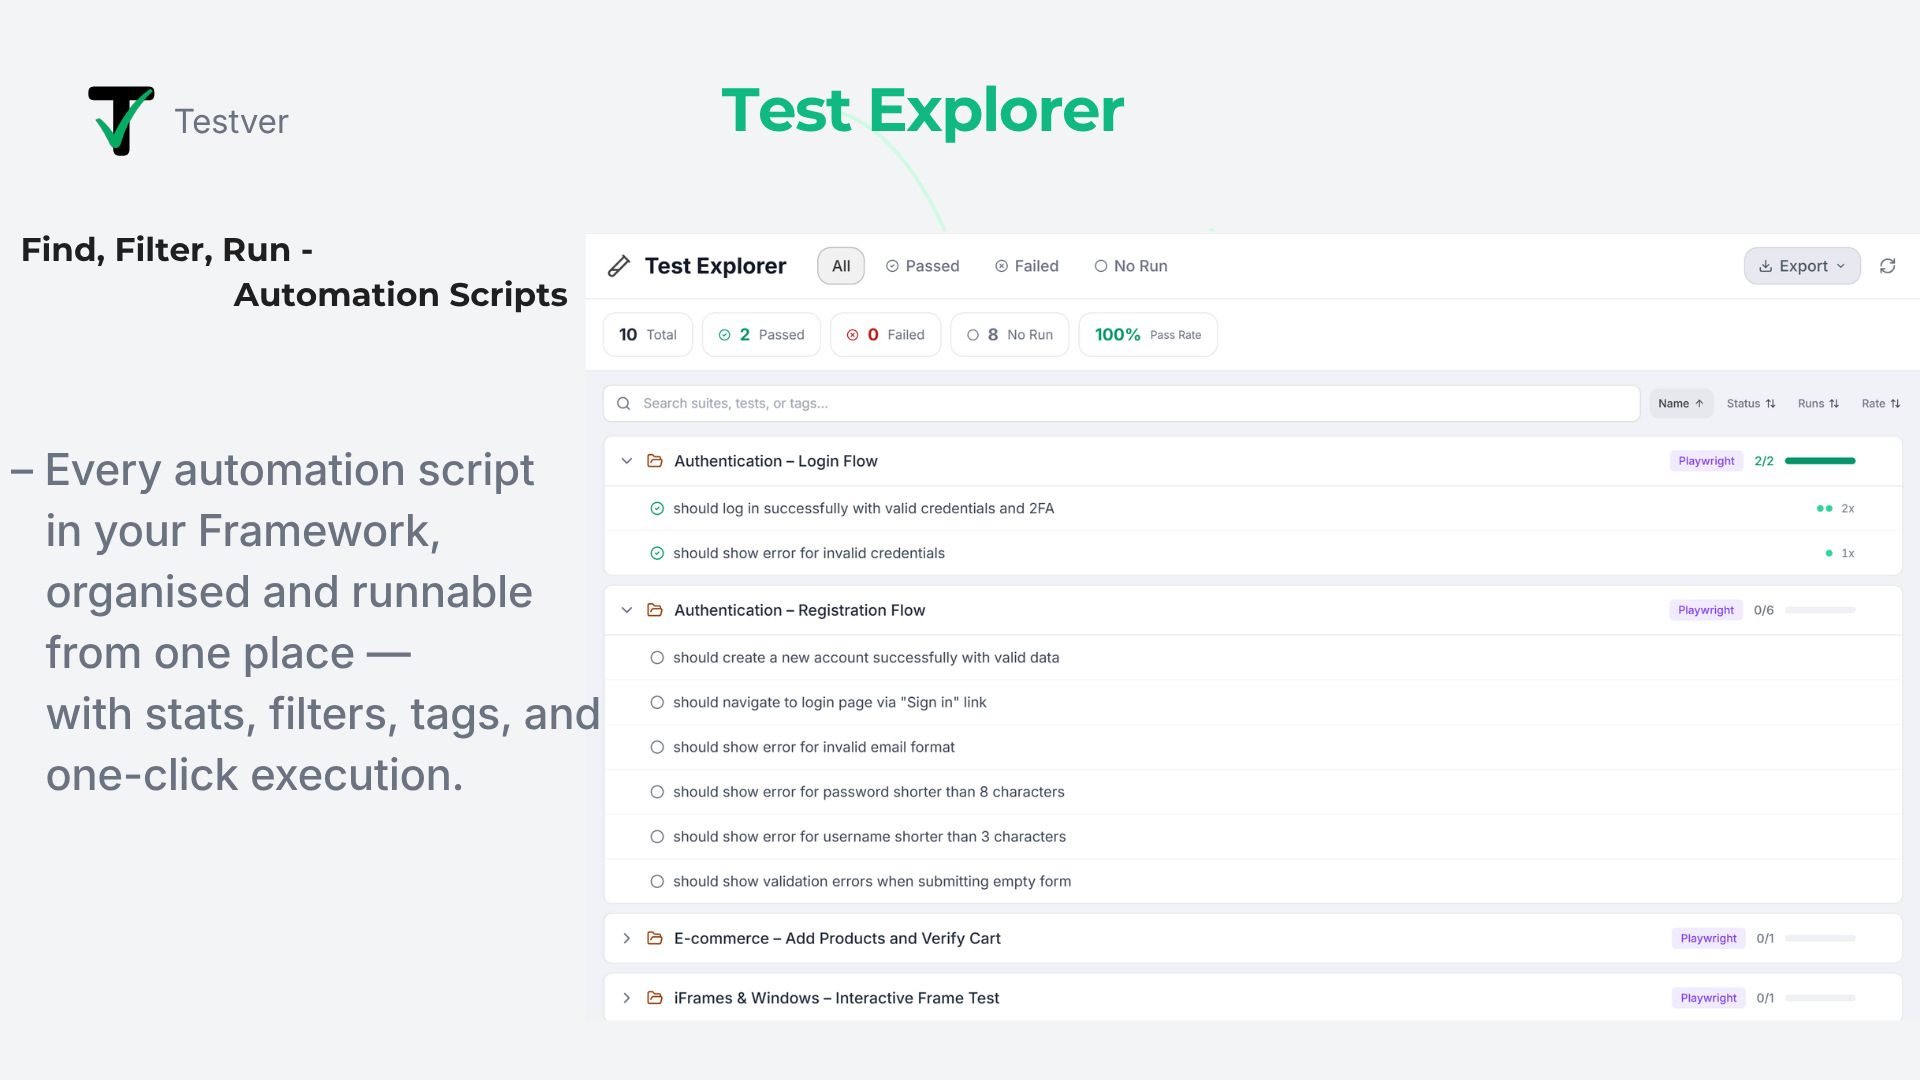Select test 'validation errors when submitting empty form'
The height and width of the screenshot is (1080, 1920).
[x=1253, y=882]
